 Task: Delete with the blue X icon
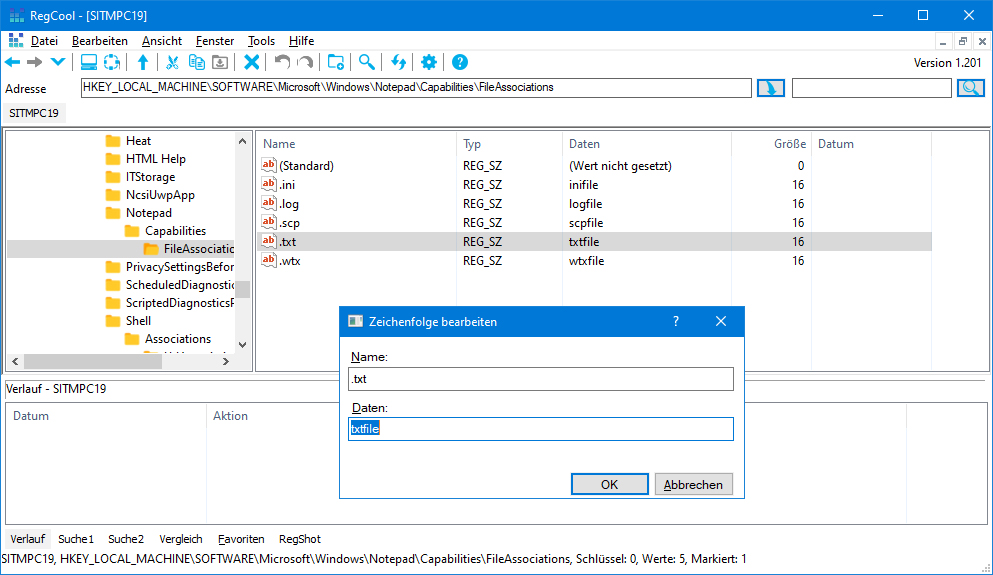click(x=251, y=62)
